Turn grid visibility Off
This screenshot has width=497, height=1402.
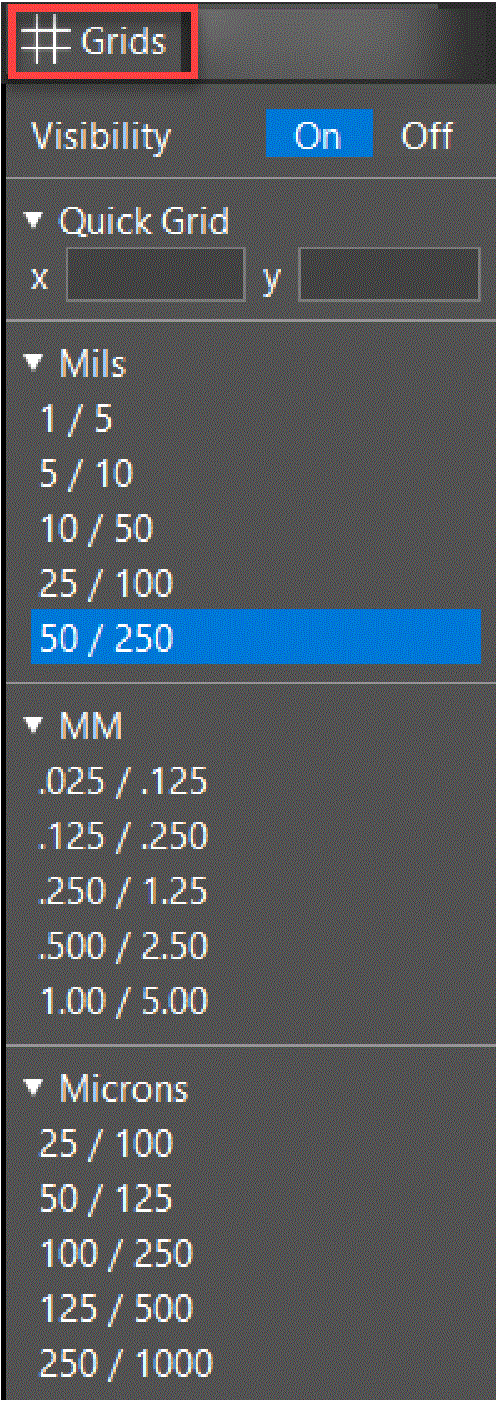click(x=427, y=135)
